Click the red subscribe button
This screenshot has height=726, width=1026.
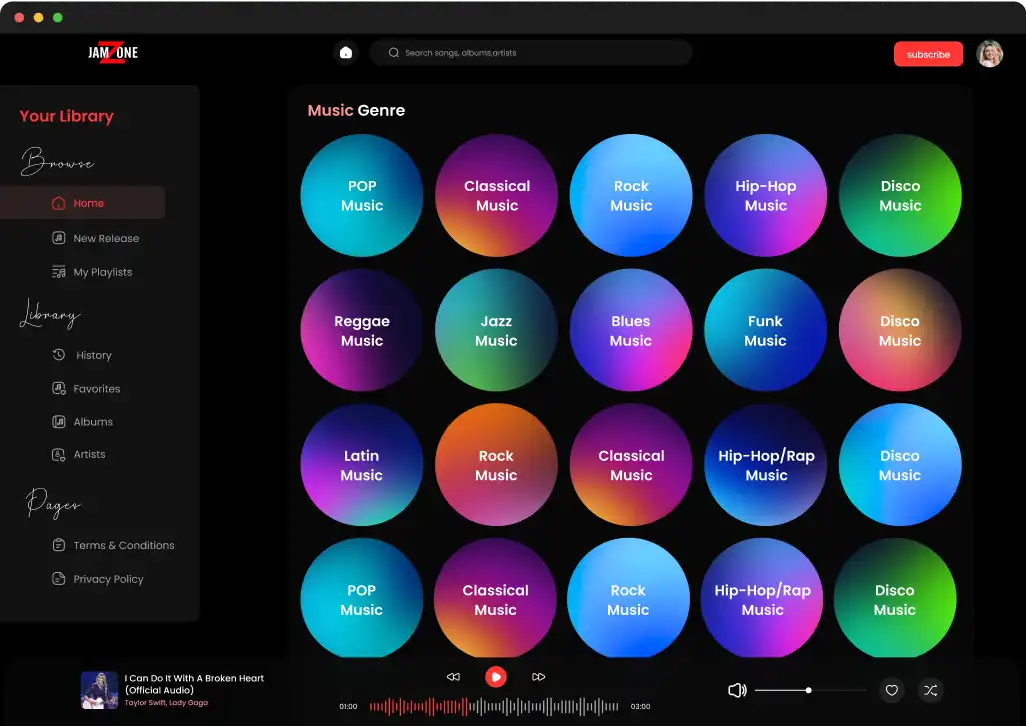pos(928,54)
